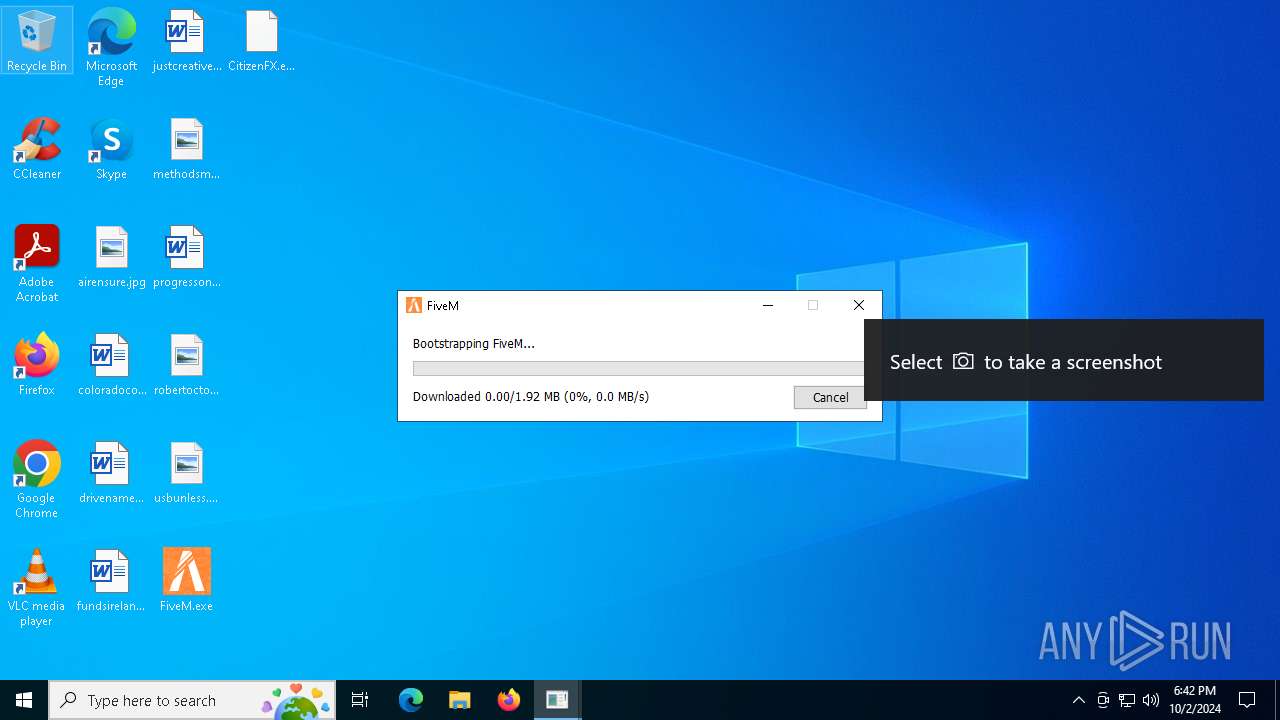Screen dimensions: 1280x720
Task: Close the FiveM window
Action: 859,305
